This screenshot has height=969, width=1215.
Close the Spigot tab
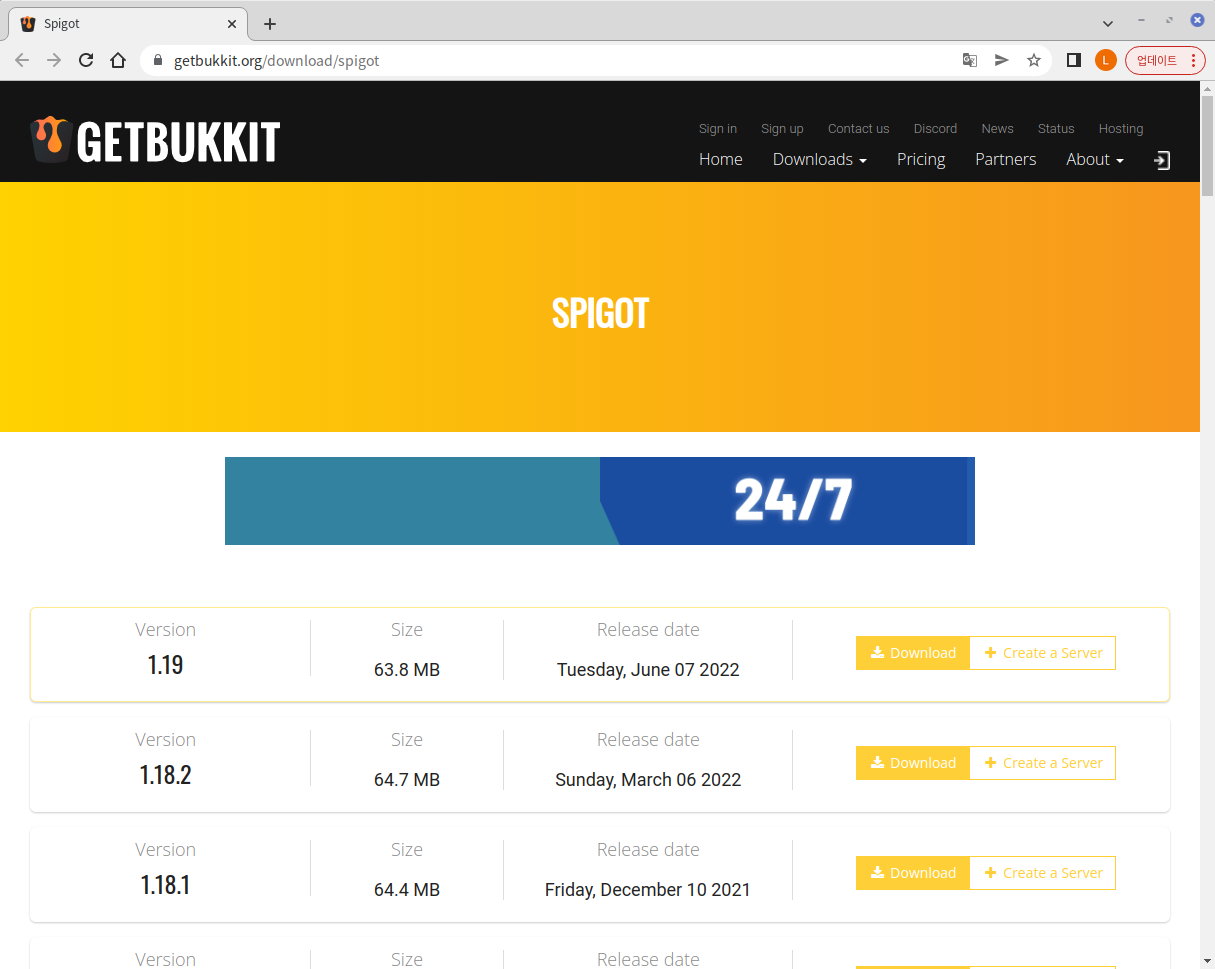tap(232, 24)
